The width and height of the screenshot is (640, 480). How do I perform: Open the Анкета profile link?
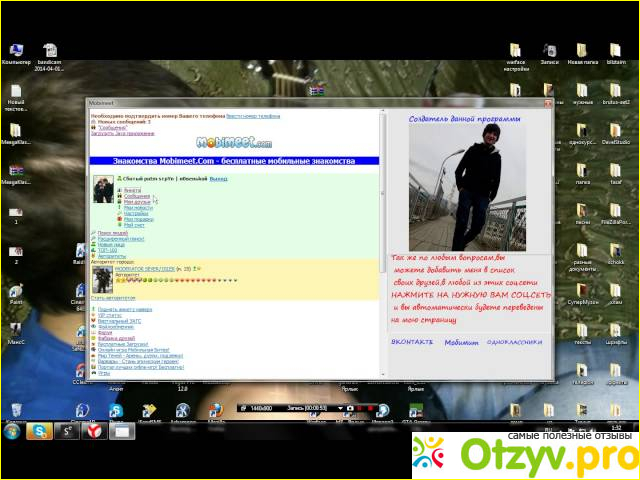[x=132, y=190]
